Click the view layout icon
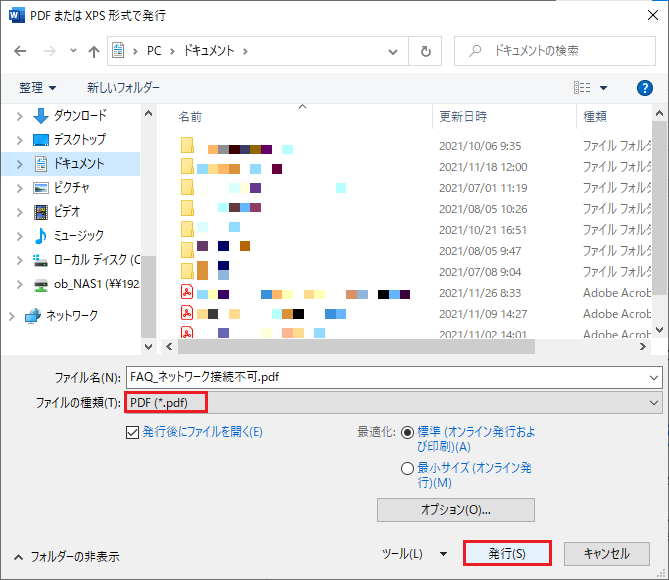This screenshot has width=669, height=580. pyautogui.click(x=583, y=88)
